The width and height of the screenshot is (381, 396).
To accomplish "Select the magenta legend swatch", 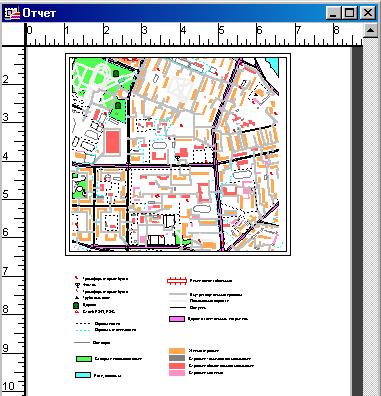I will pos(177,319).
